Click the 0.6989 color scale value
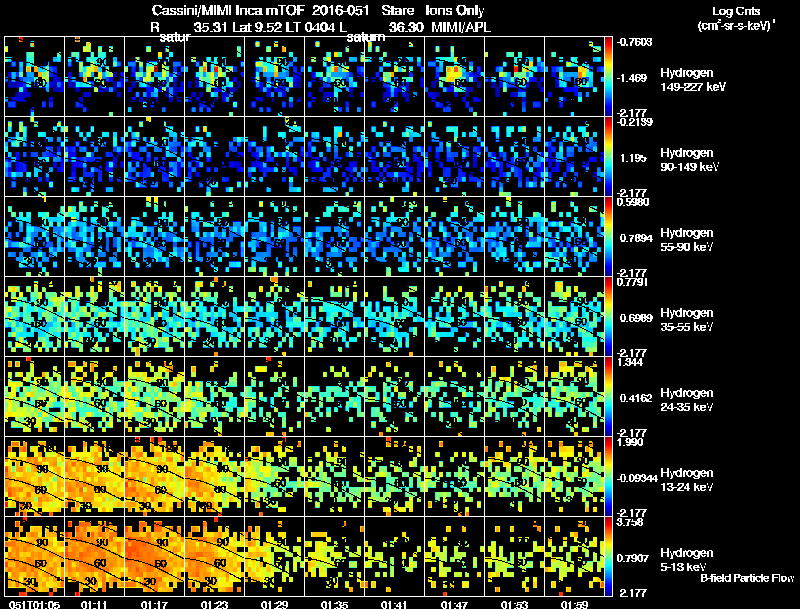 [x=634, y=318]
